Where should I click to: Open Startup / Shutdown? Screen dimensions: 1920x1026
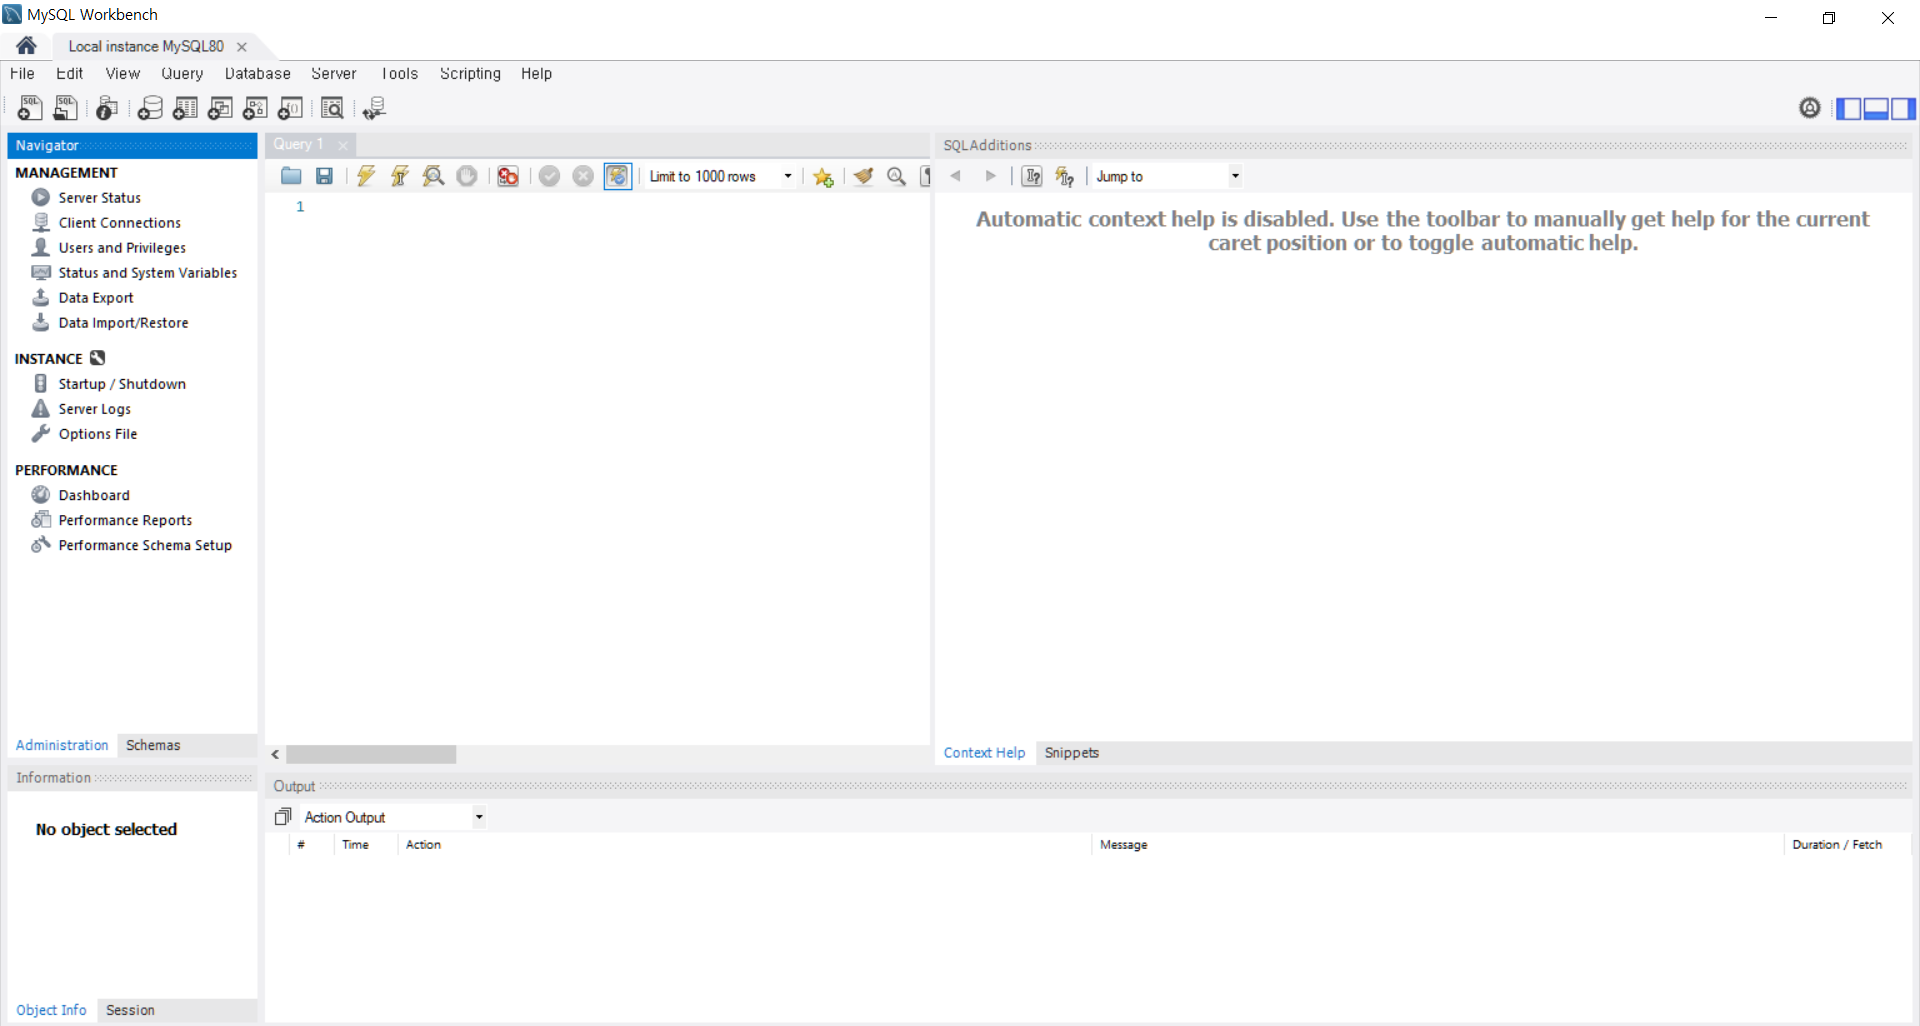click(122, 384)
